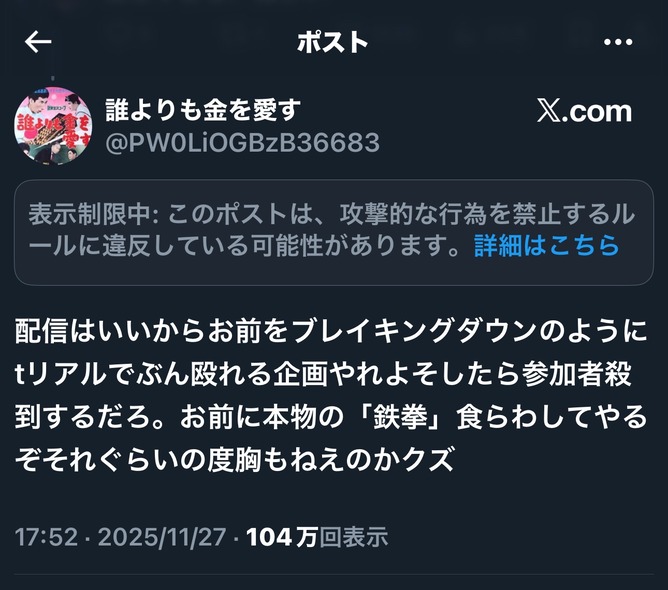Click the last post line ending in クズ
Screen dimensions: 668x590
(x=234, y=460)
